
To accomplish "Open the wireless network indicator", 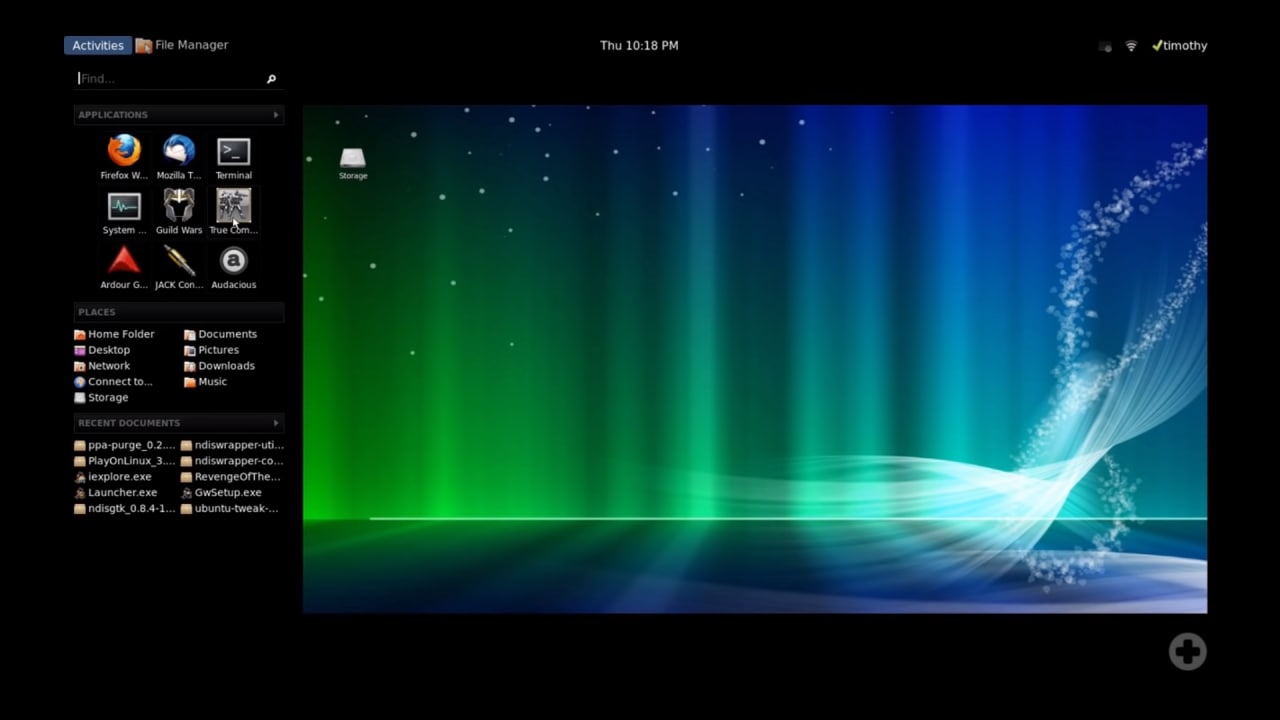I will click(1131, 46).
